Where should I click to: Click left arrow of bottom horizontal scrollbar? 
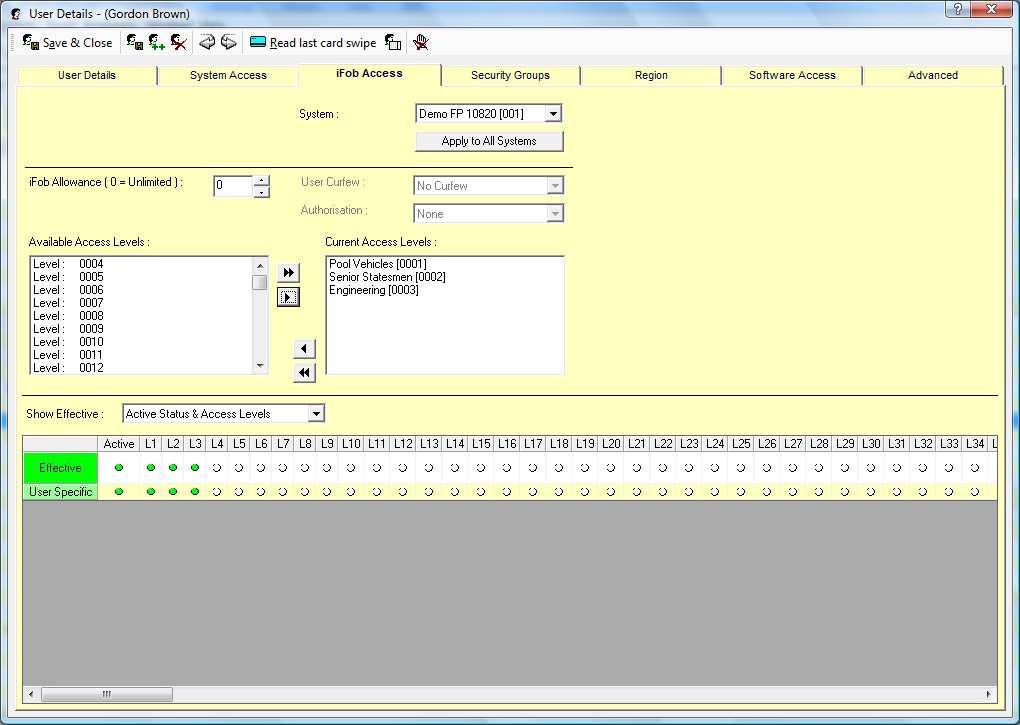pos(31,694)
